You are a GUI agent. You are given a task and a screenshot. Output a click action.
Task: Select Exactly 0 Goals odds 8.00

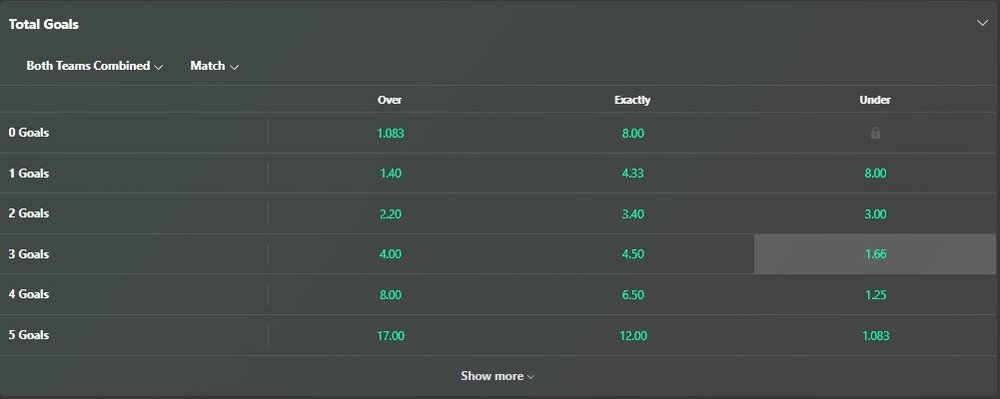pos(633,133)
